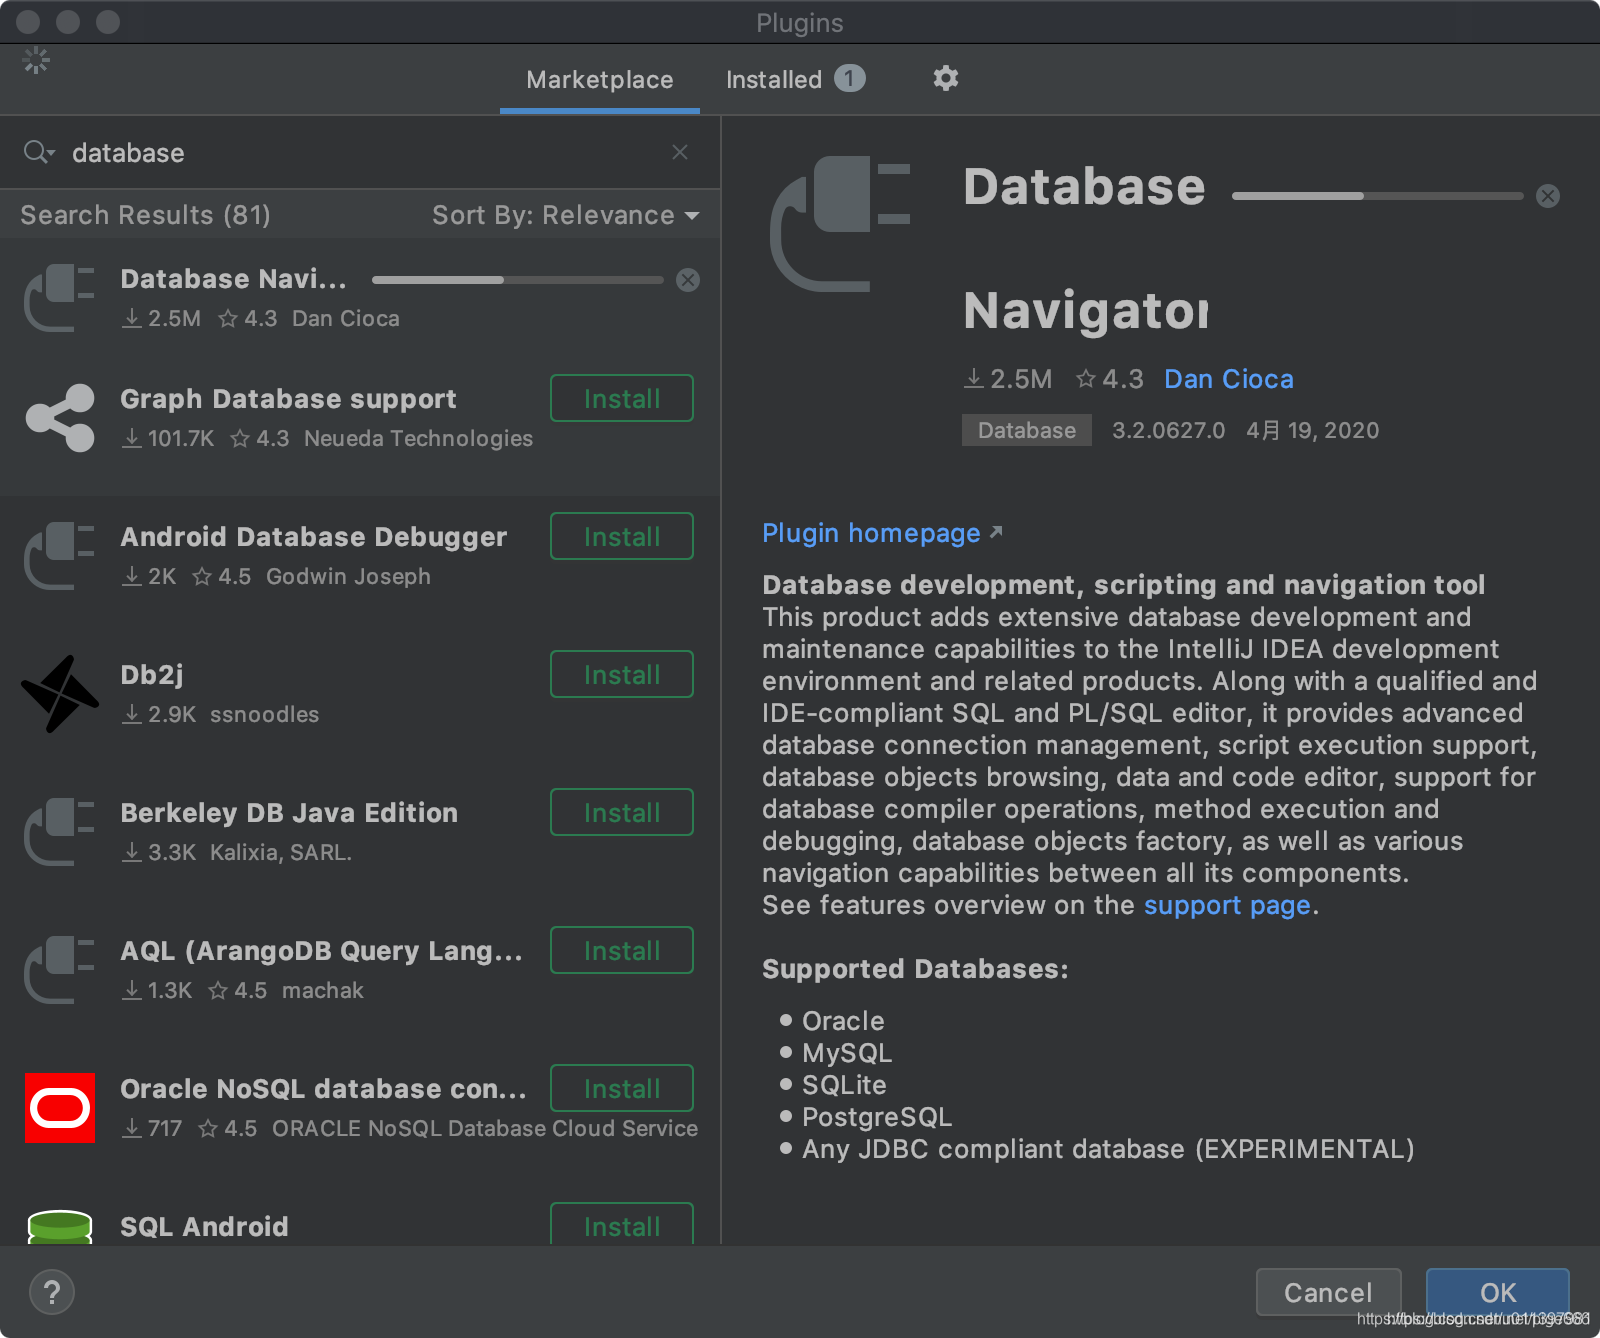Select the 'Database Navi...' list entry title

tap(233, 278)
